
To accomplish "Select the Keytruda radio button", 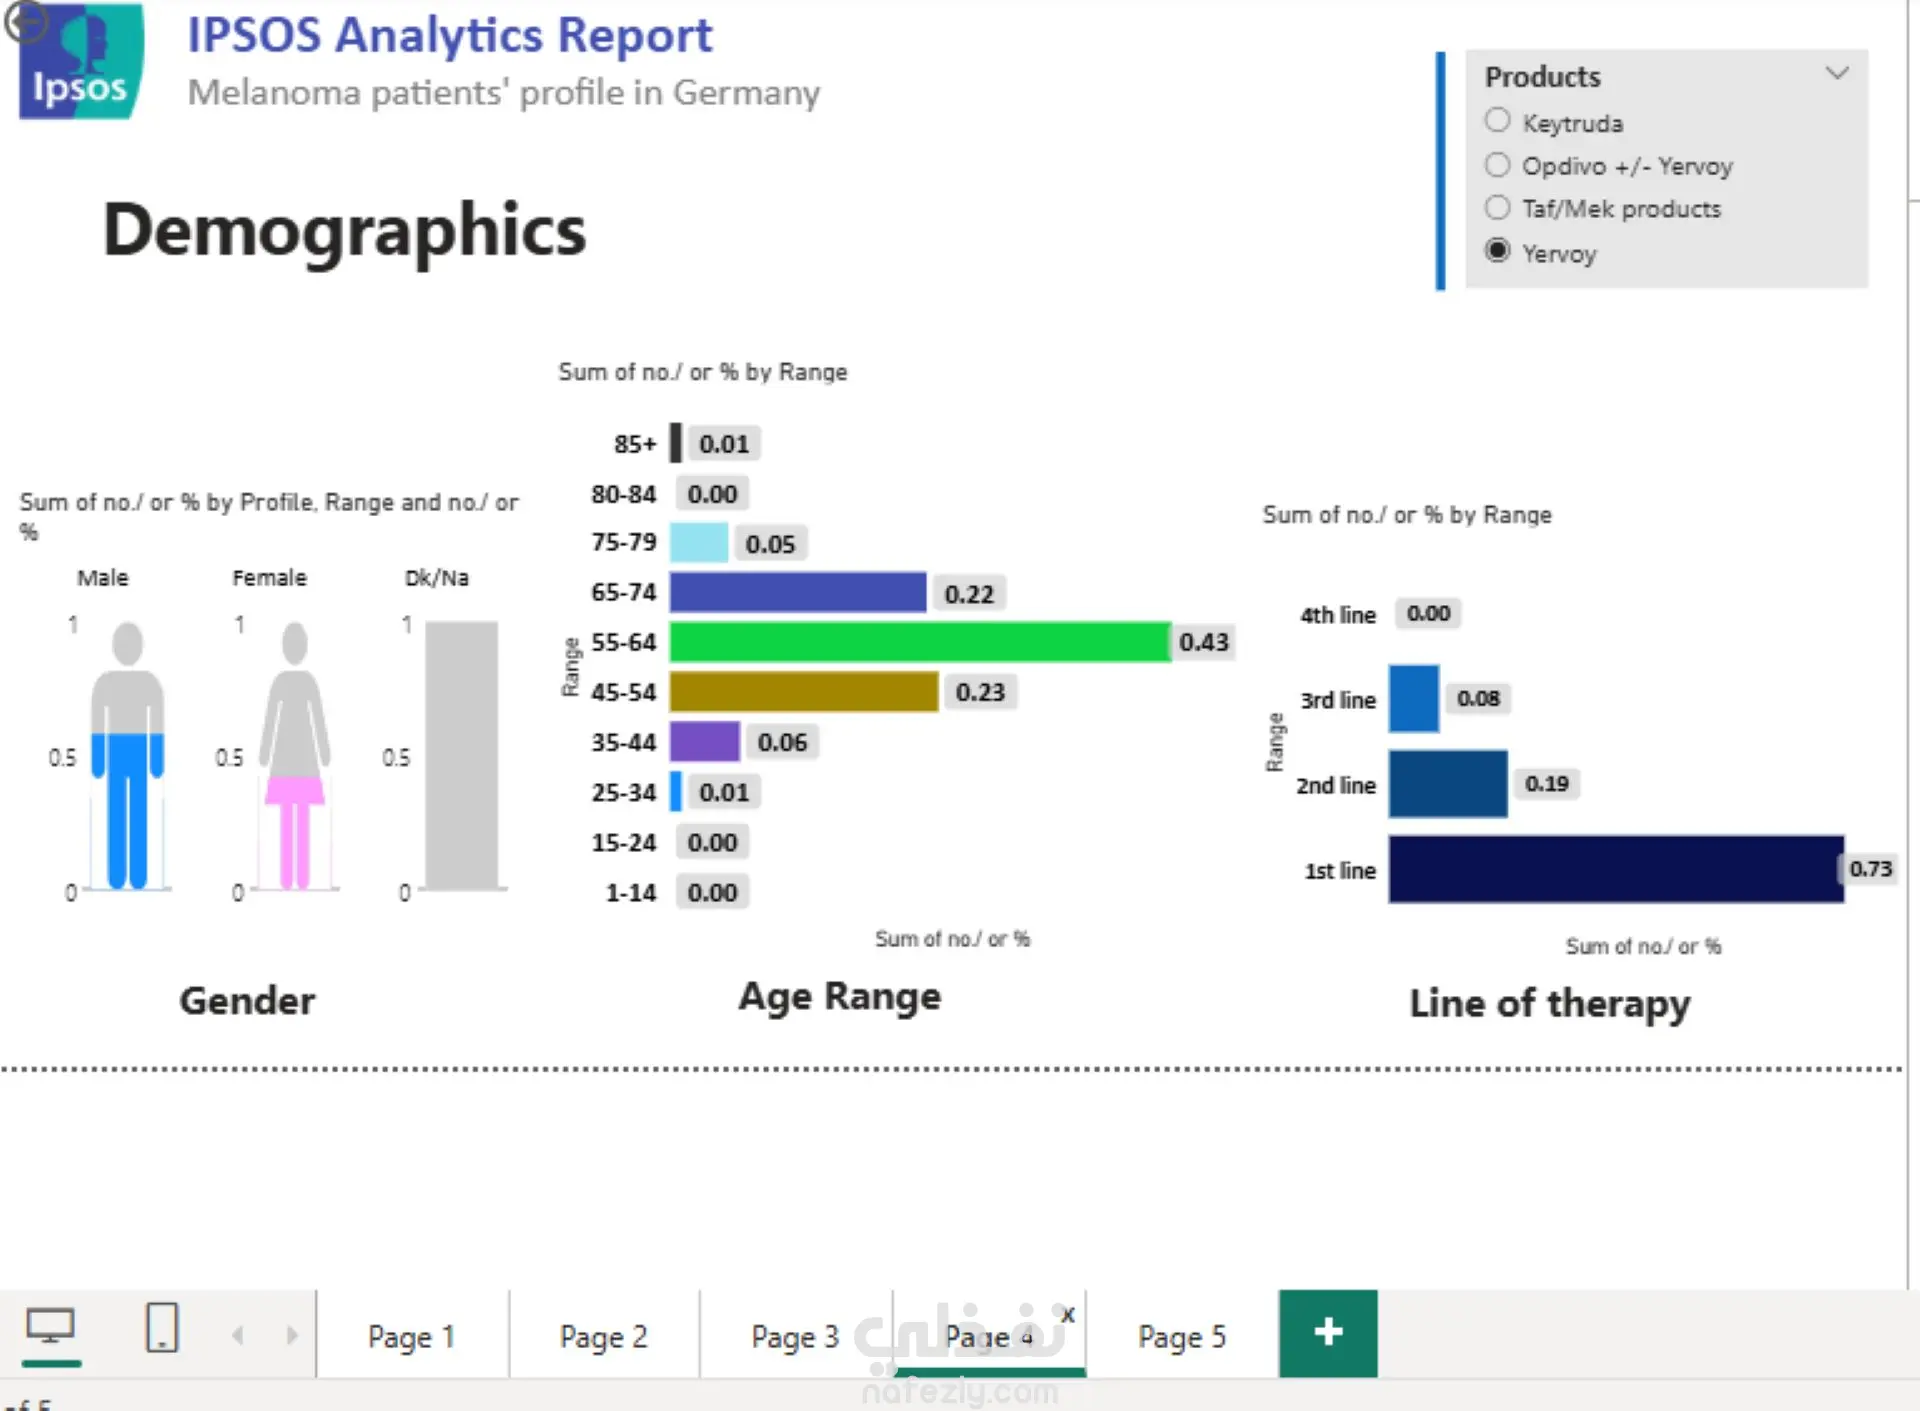I will [x=1497, y=121].
